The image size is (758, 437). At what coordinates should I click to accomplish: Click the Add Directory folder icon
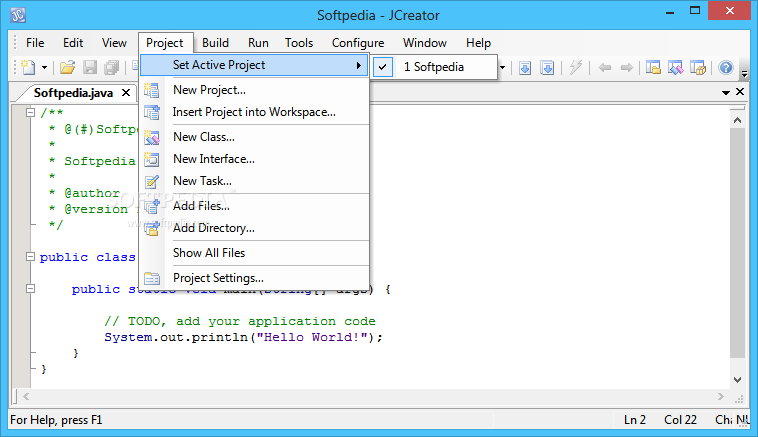point(151,228)
